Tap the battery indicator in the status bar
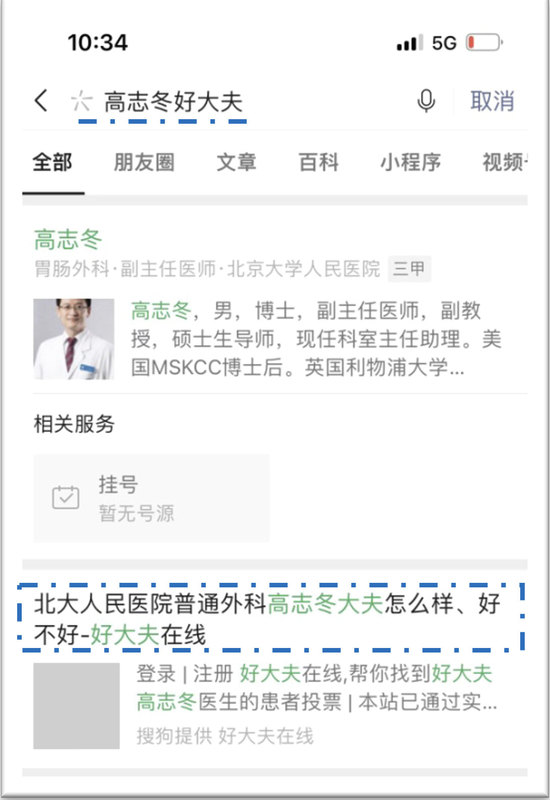550x800 pixels. point(484,42)
